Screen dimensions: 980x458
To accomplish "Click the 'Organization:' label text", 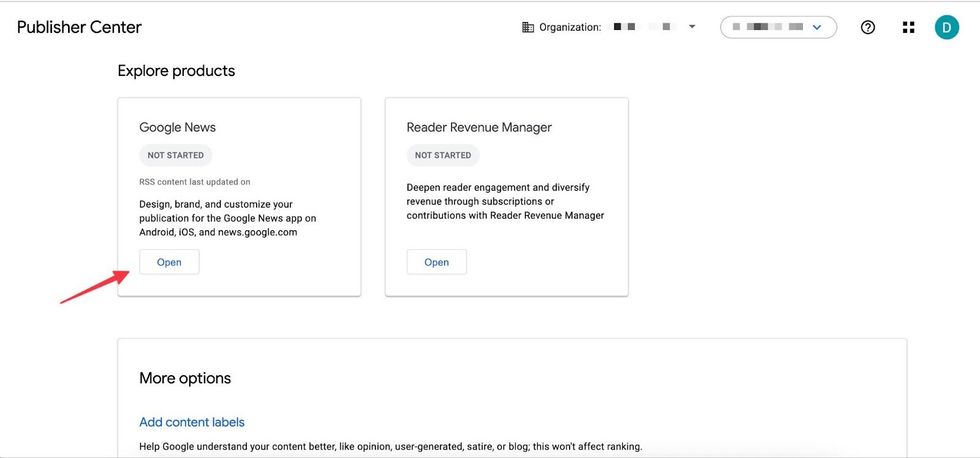I will pyautogui.click(x=570, y=27).
